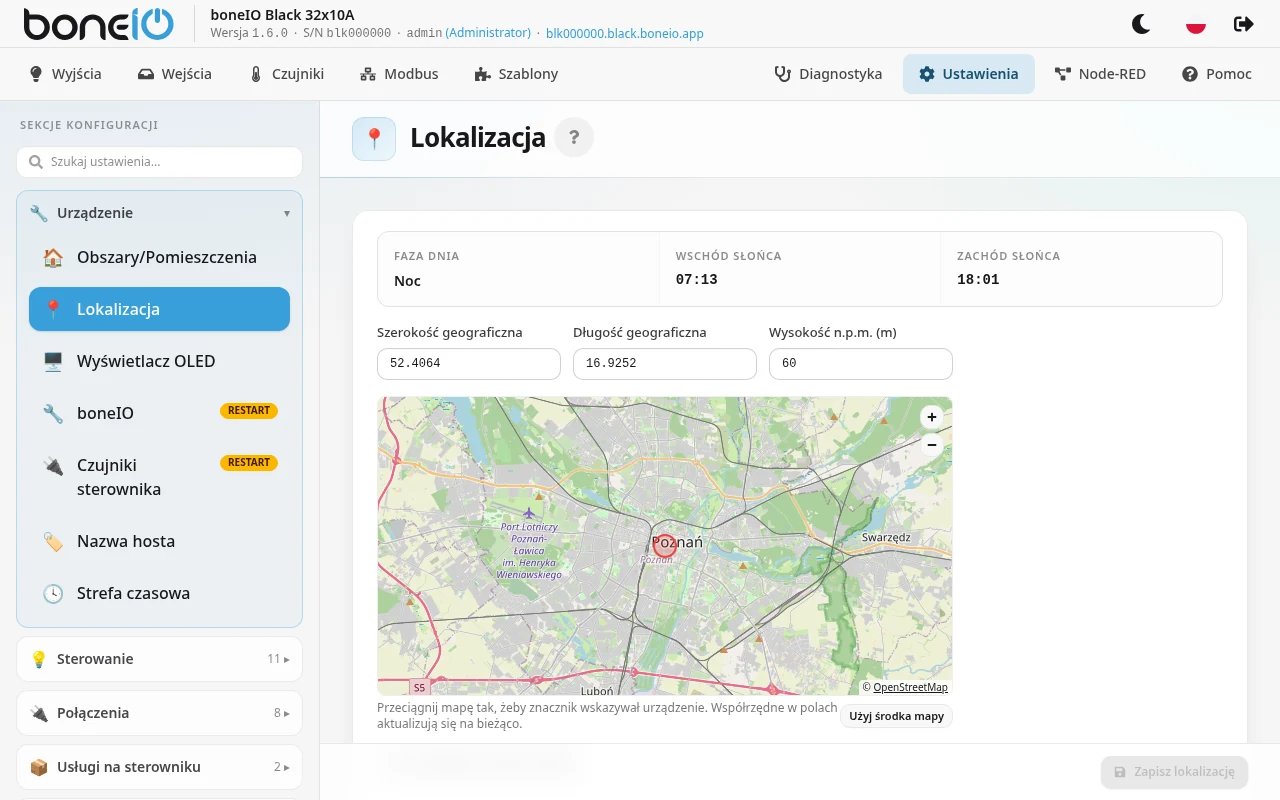This screenshot has width=1280, height=800.
Task: Click the plug icon for Czujniki sterownika
Action: pos(53,465)
